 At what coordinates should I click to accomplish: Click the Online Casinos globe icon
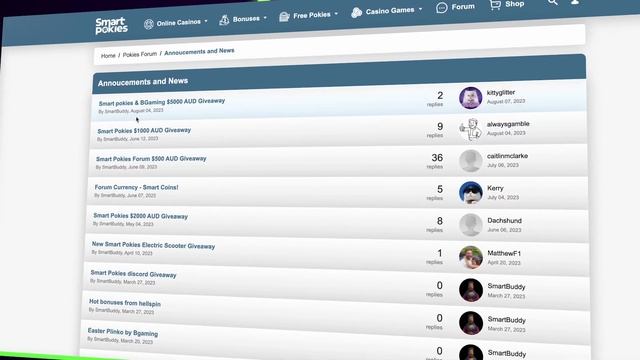pyautogui.click(x=149, y=24)
